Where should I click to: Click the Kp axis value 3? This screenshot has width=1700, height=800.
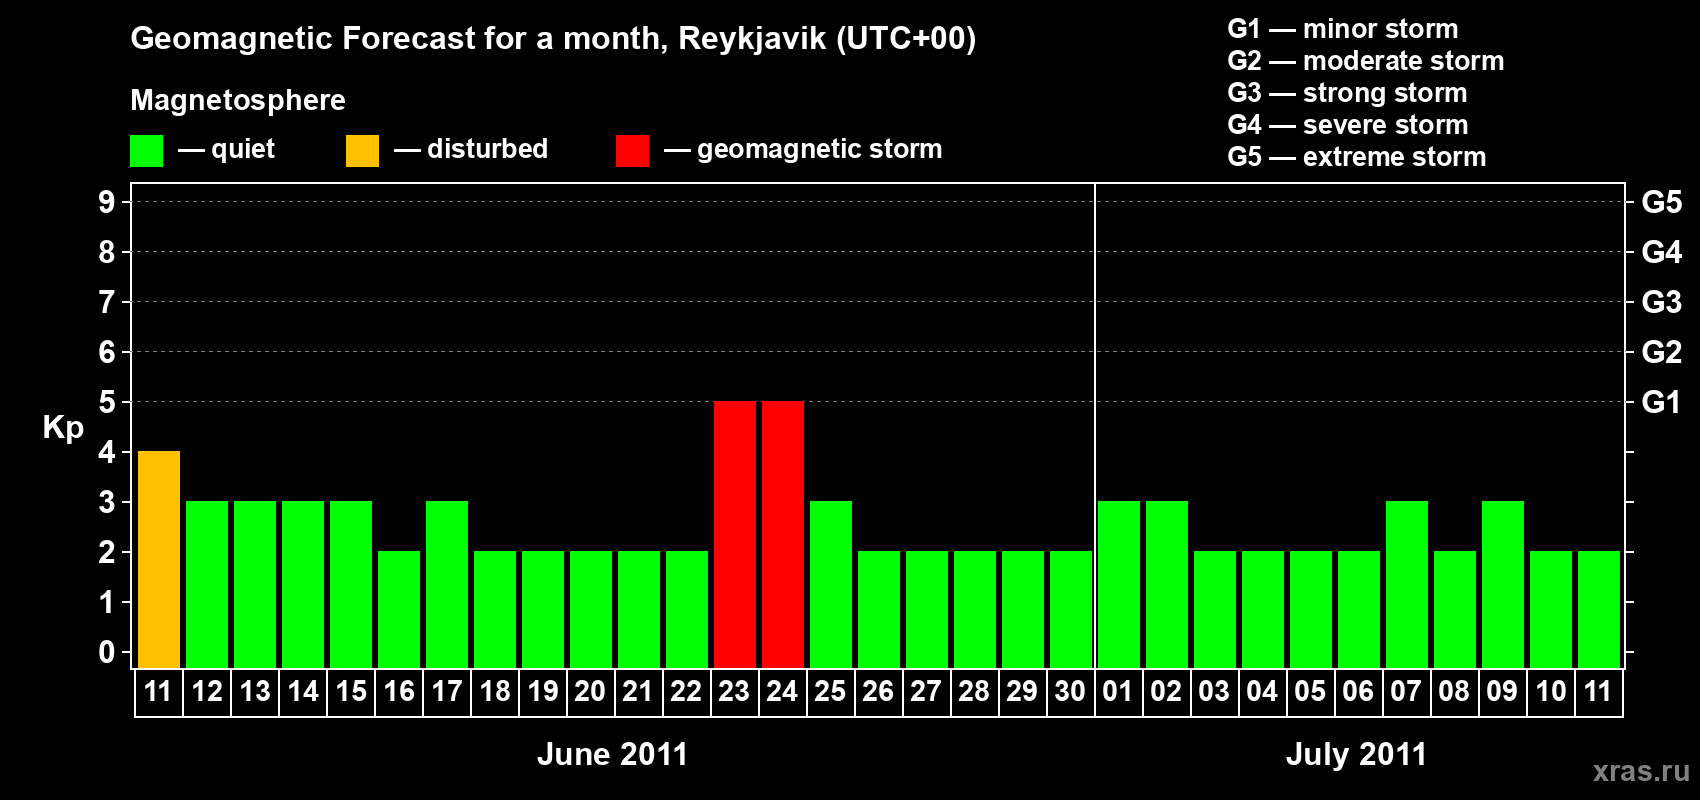[x=107, y=503]
